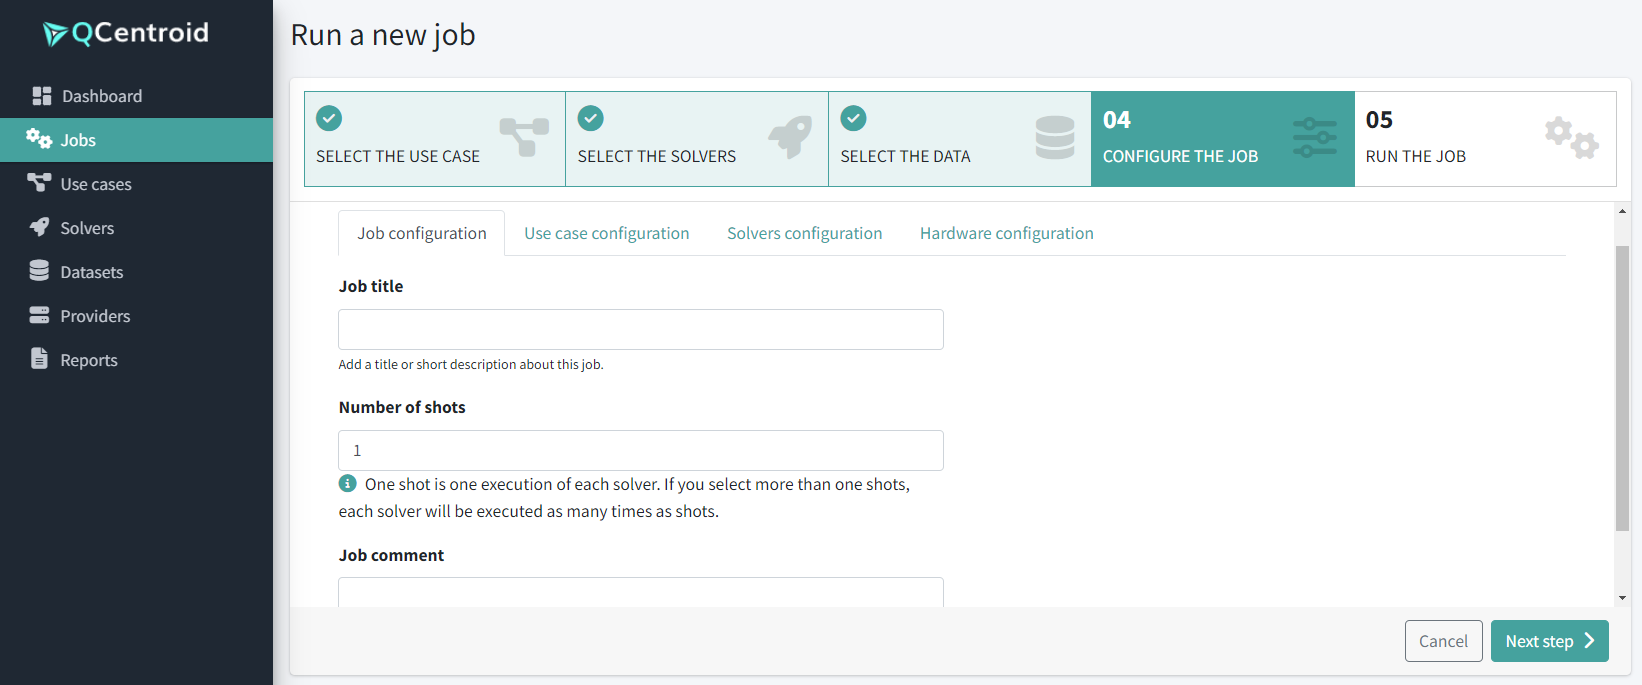Screen dimensions: 1642x685
Task: Click the Solvers rocket icon in sidebar
Action: 39,227
